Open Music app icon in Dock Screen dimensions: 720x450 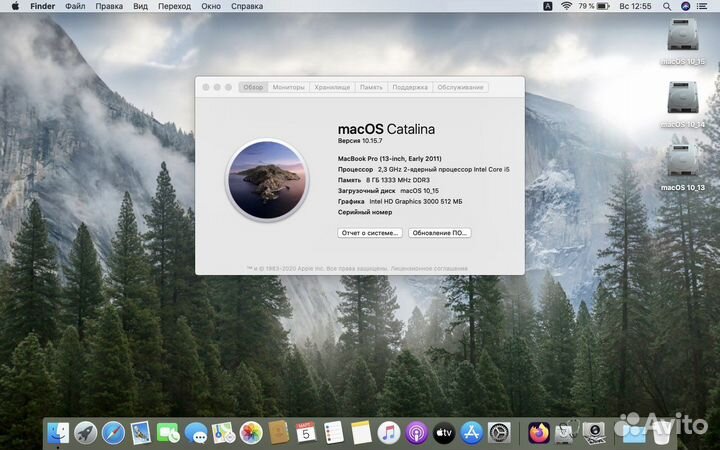tap(389, 433)
